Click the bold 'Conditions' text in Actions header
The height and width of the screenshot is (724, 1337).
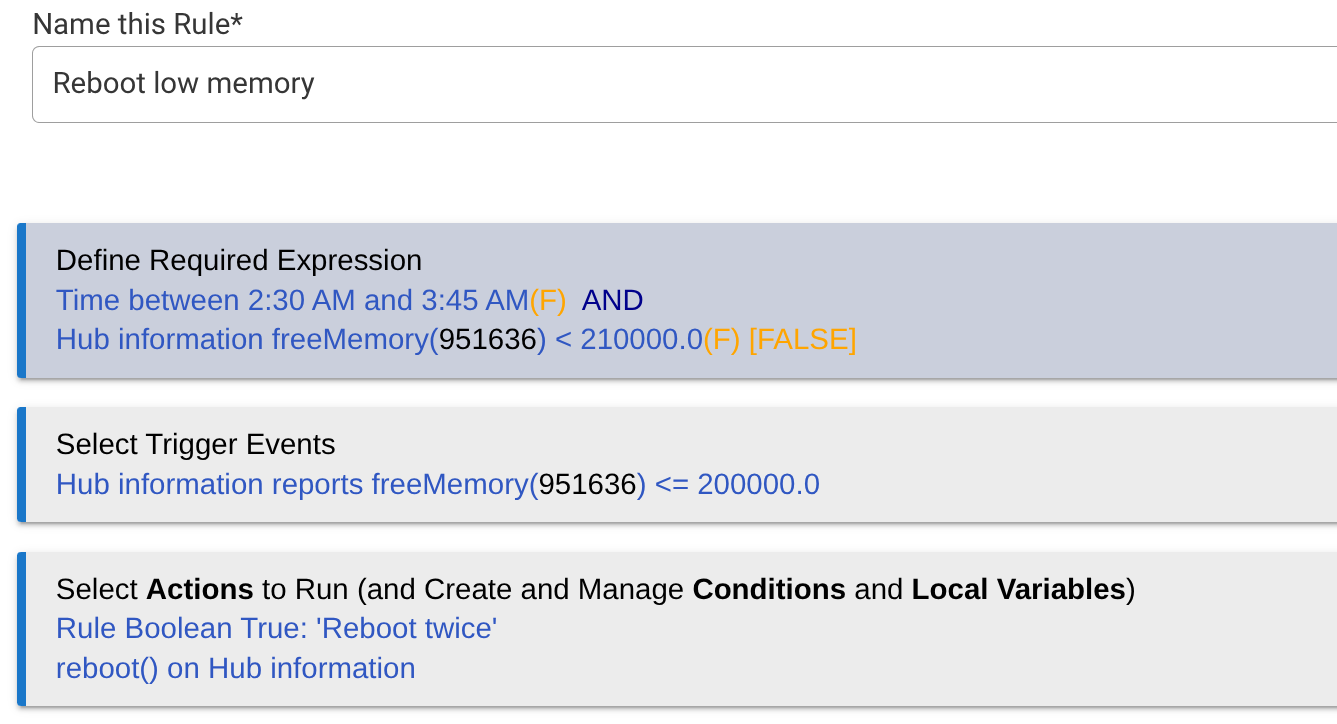pos(769,590)
